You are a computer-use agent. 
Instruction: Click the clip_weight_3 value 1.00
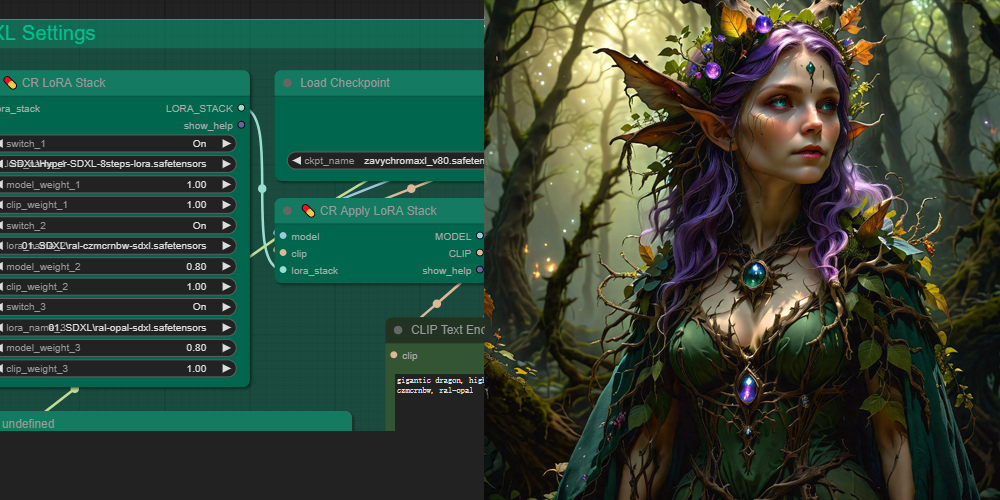click(x=196, y=368)
